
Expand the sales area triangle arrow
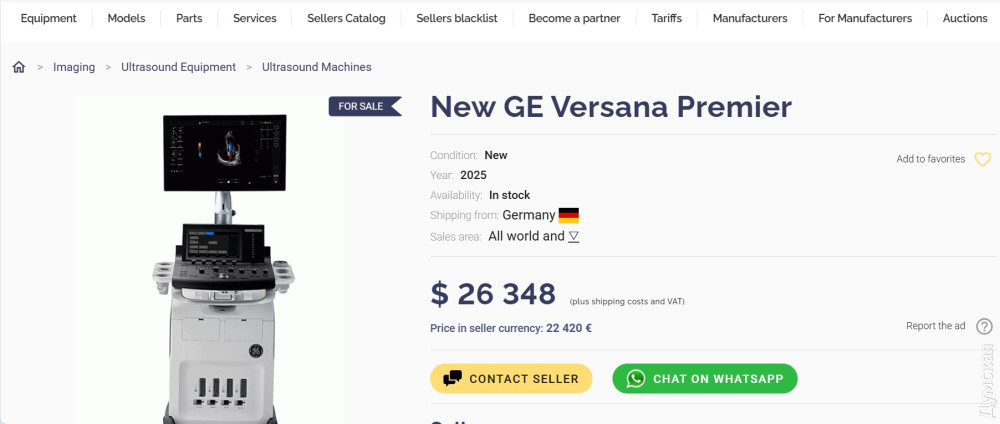tap(574, 237)
